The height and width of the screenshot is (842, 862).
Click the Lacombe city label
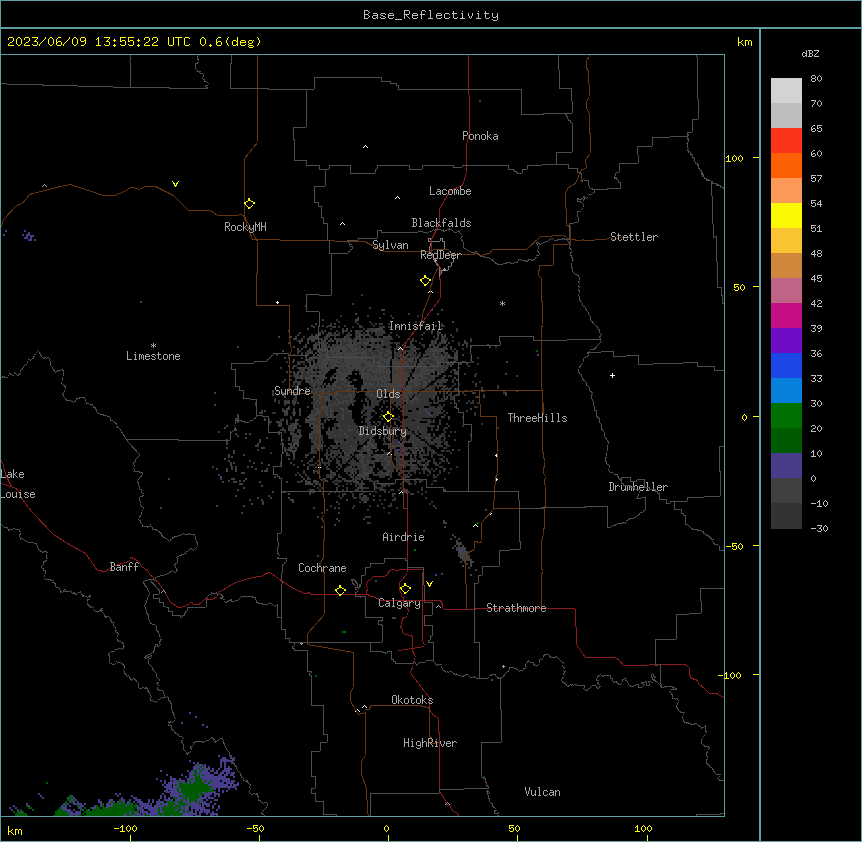(450, 191)
